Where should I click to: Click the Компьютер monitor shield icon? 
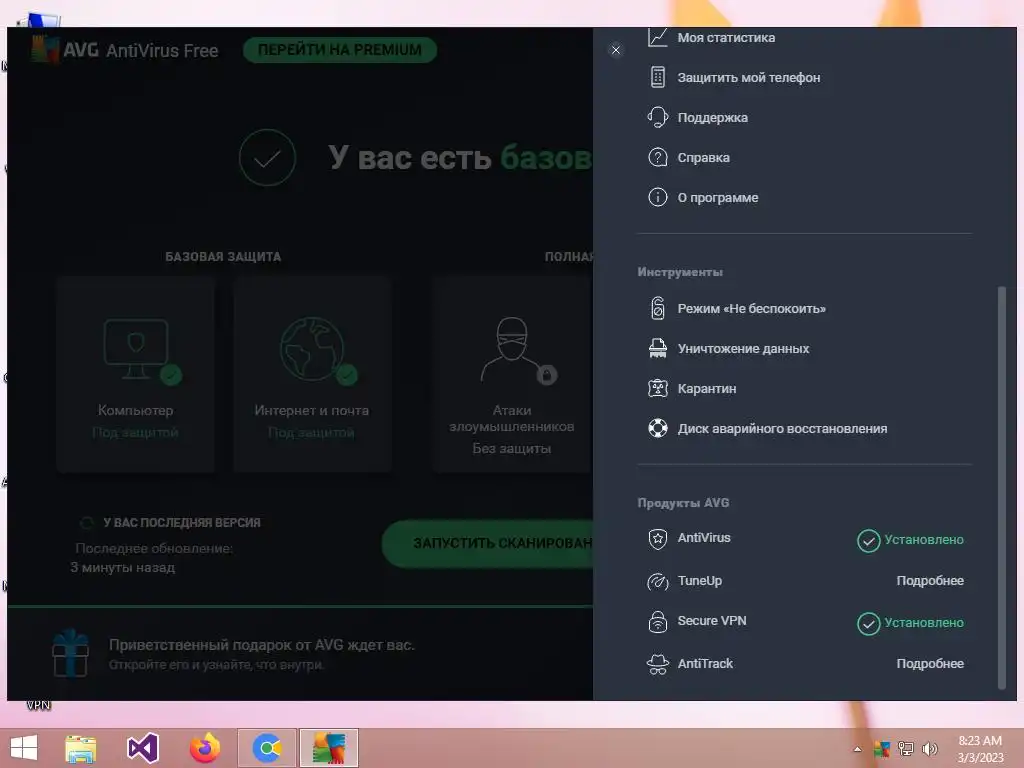[136, 349]
